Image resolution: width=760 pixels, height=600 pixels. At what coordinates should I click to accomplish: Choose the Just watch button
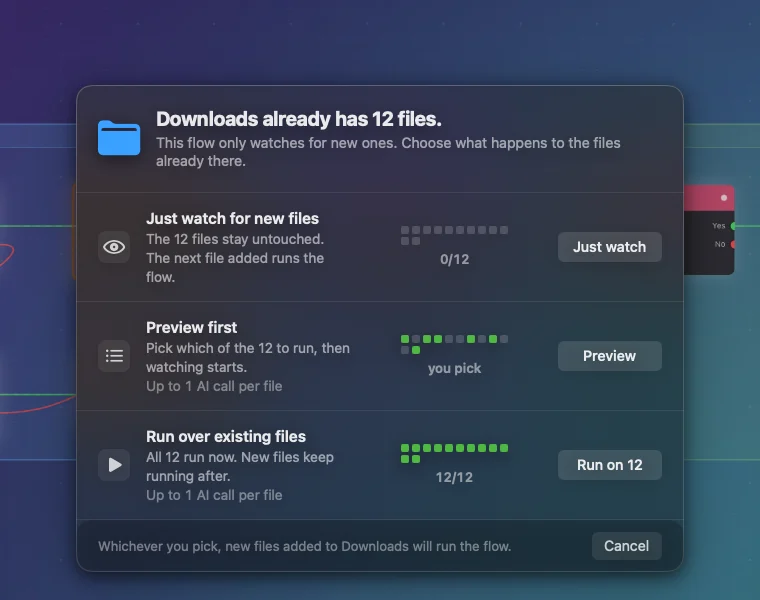click(x=609, y=247)
